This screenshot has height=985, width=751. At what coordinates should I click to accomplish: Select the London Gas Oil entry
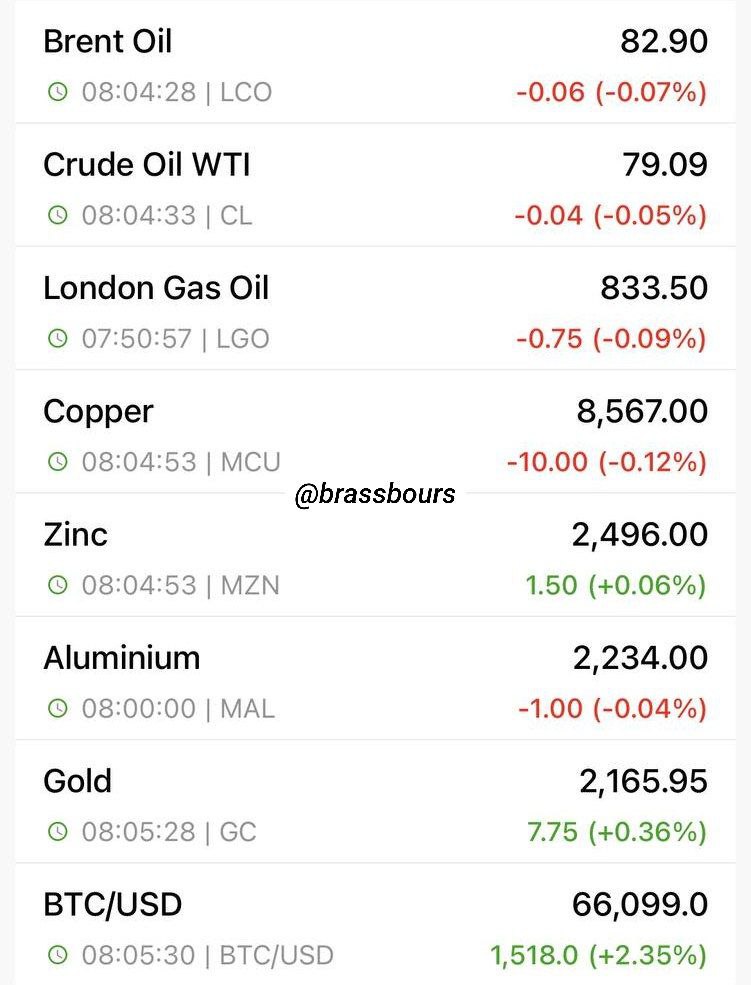pos(376,308)
